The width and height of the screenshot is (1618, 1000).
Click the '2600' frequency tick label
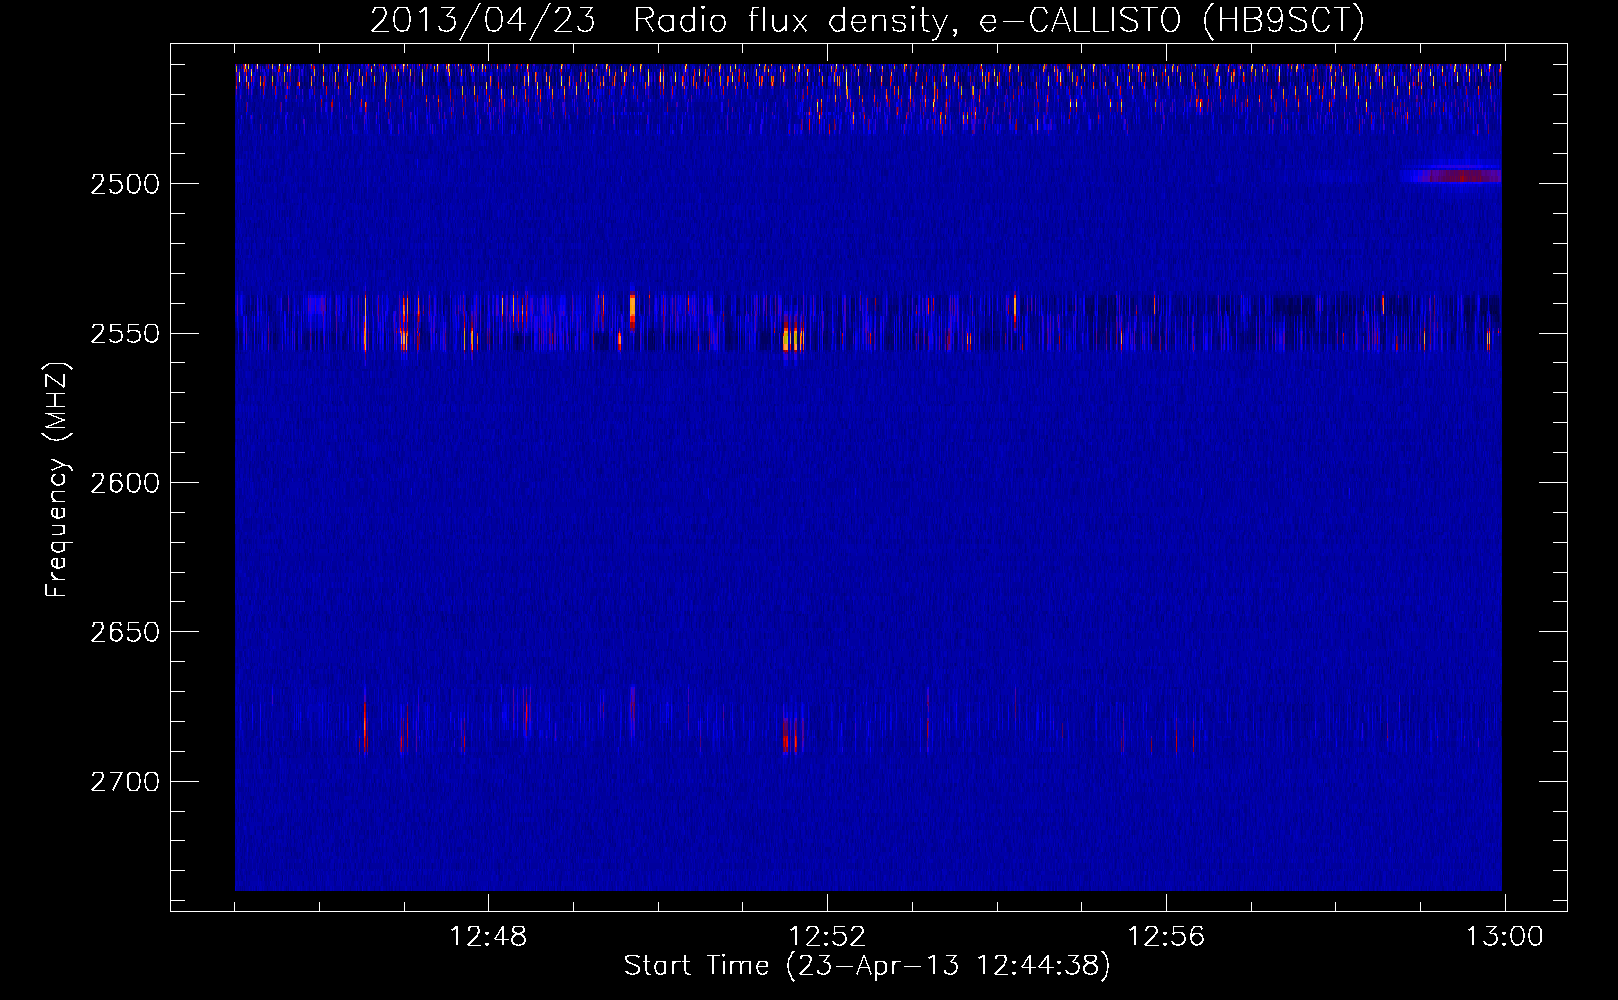pos(125,483)
